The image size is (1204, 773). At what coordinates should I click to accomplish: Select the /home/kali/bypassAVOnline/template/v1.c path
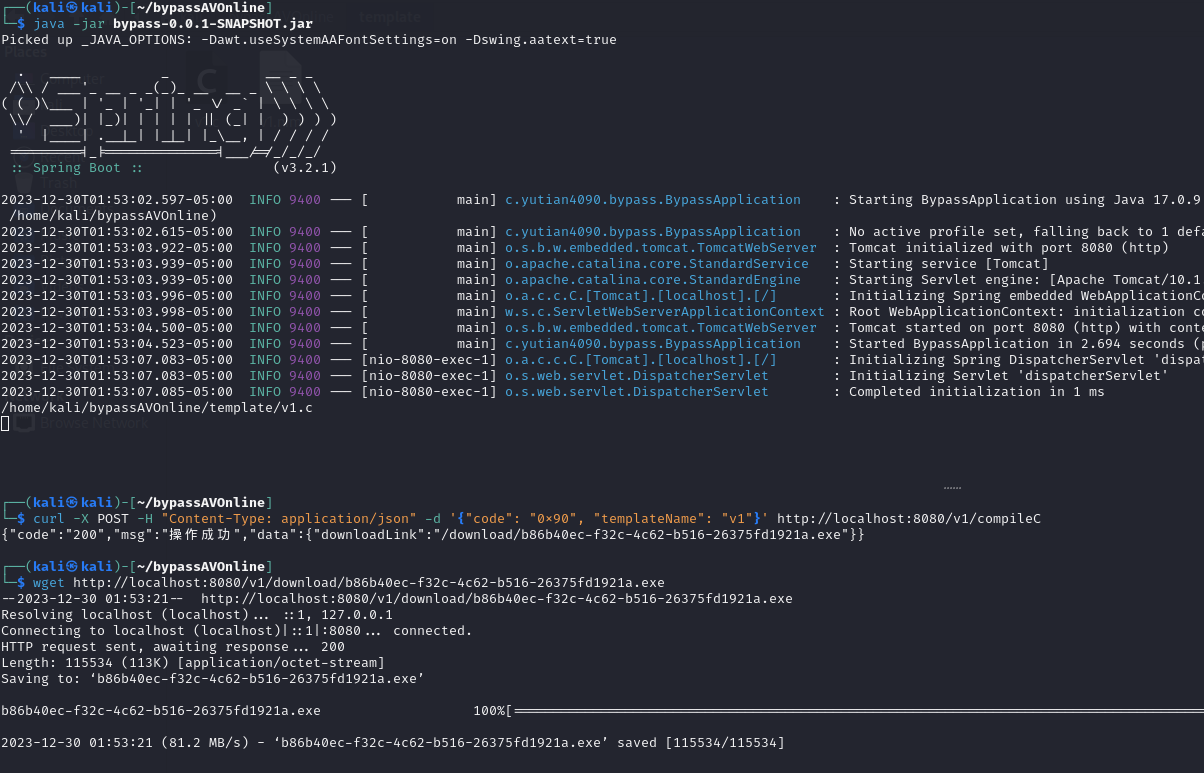click(x=157, y=408)
